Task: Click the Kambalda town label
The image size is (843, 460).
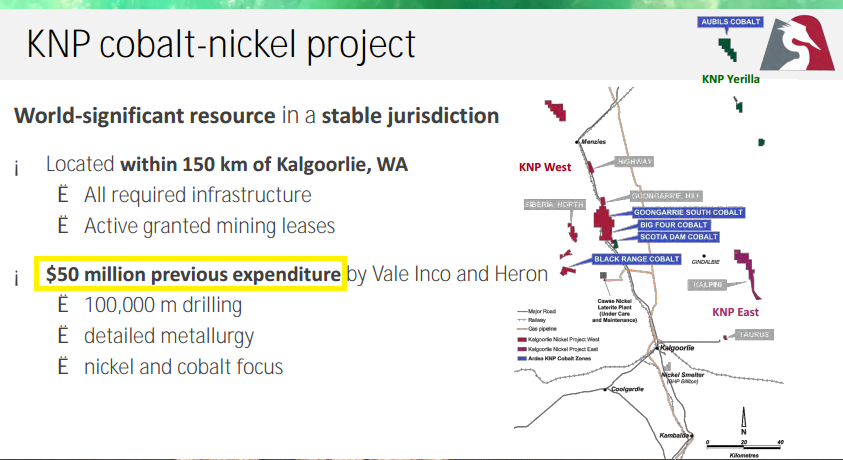Action: pyautogui.click(x=674, y=435)
